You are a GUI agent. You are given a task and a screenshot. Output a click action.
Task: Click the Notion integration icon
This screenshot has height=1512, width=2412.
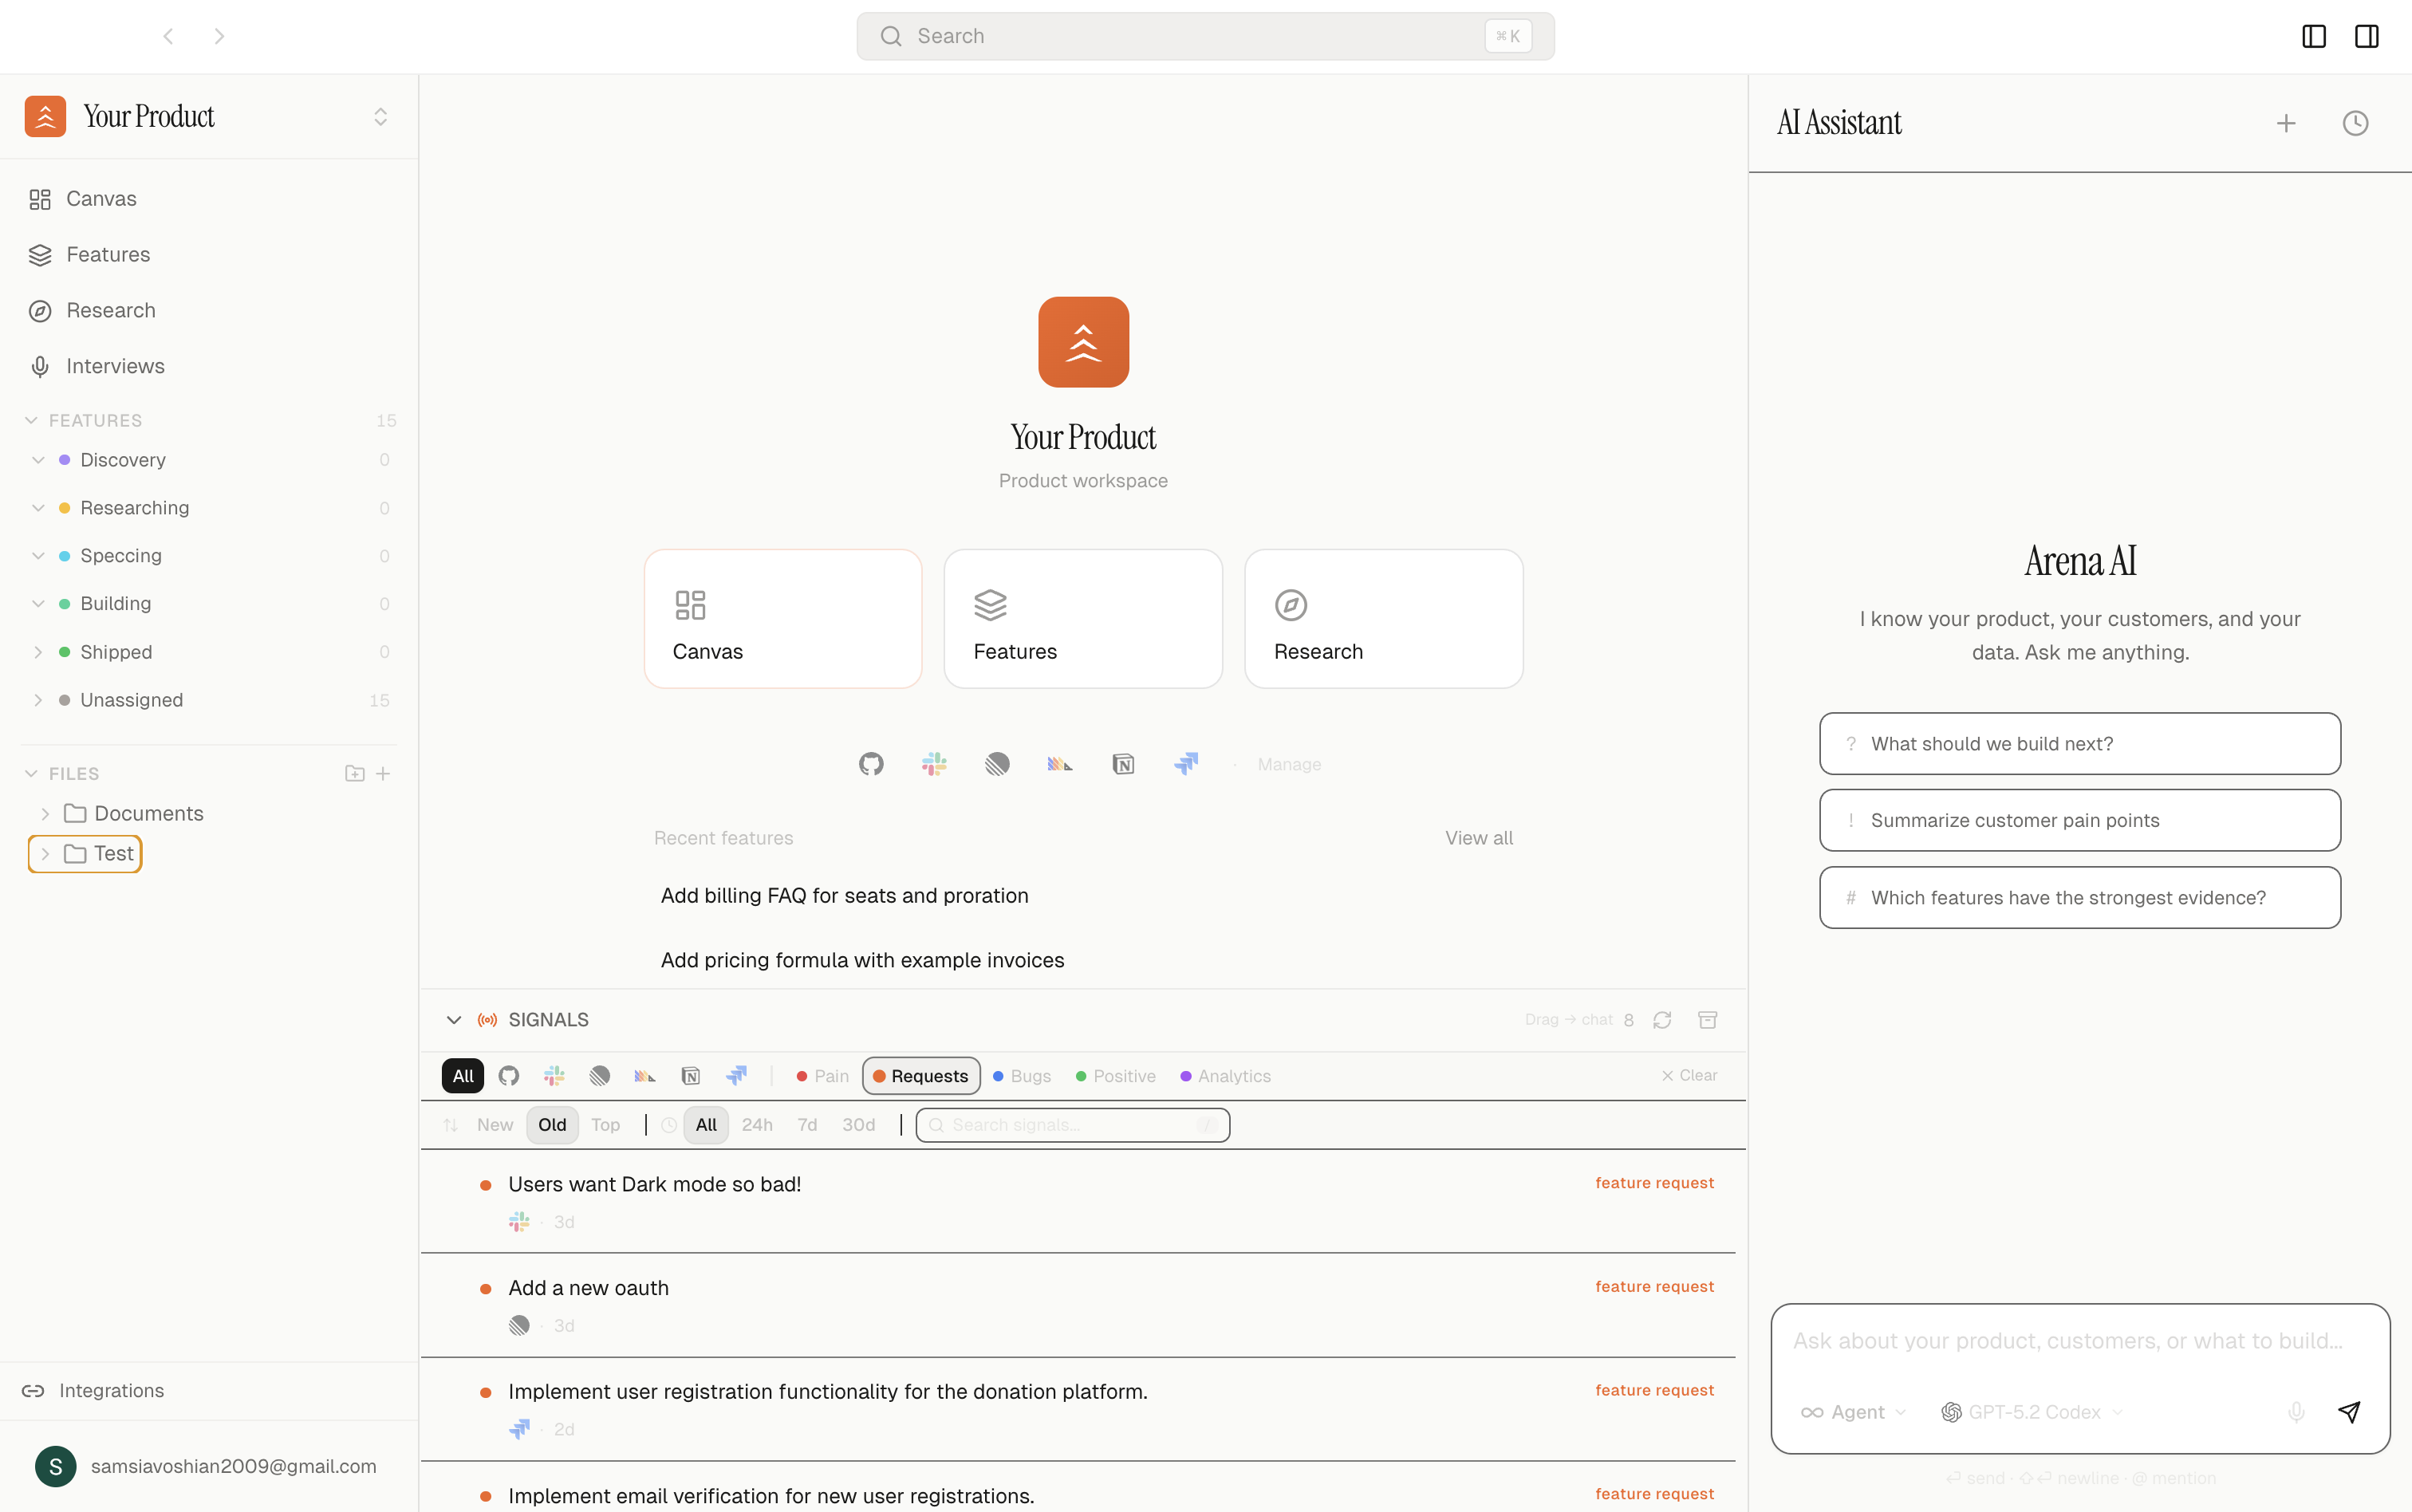tap(1123, 764)
